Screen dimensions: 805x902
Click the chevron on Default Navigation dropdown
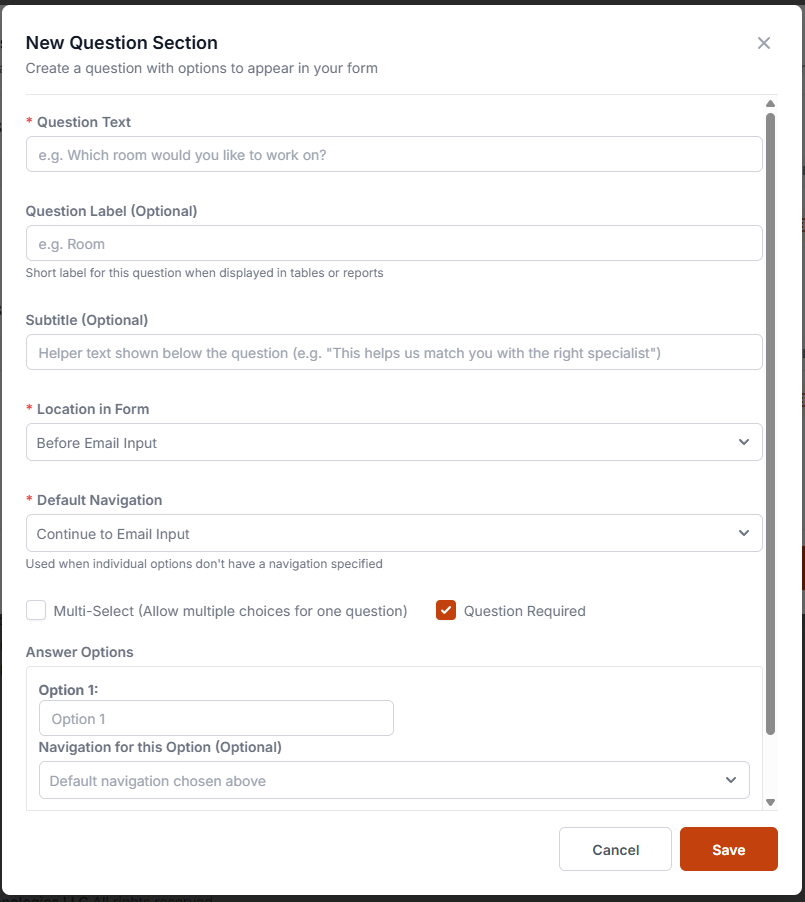click(x=744, y=533)
